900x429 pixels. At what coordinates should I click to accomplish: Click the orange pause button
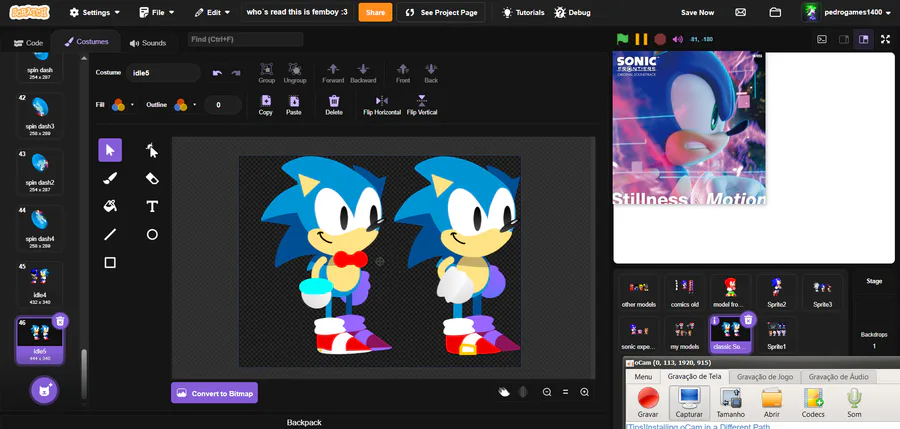pos(641,39)
